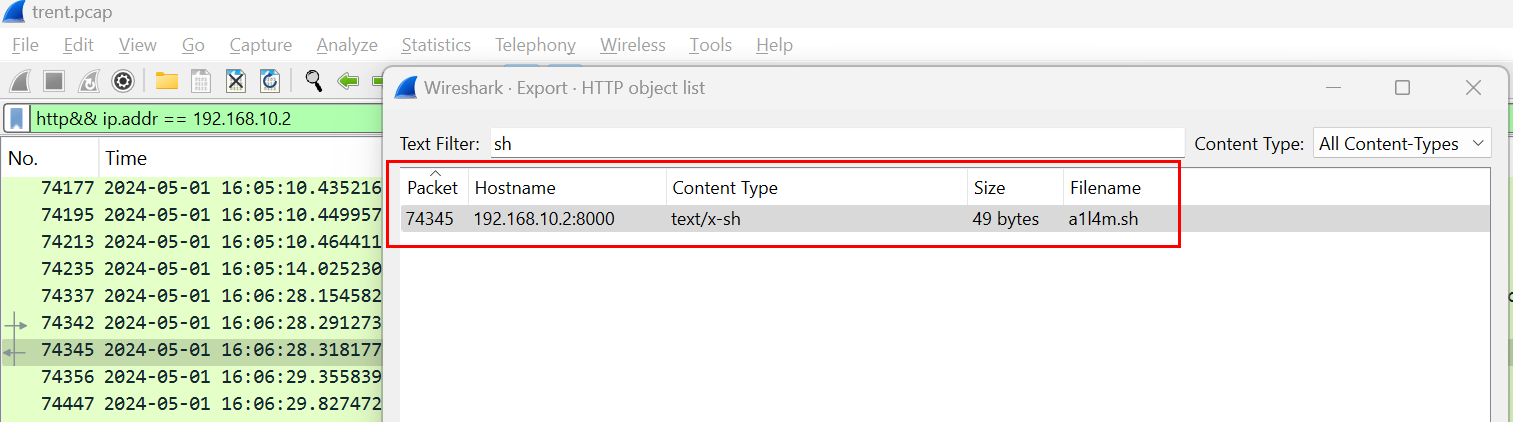The width and height of the screenshot is (1513, 422).
Task: Click the Stop capture square icon
Action: [x=54, y=80]
